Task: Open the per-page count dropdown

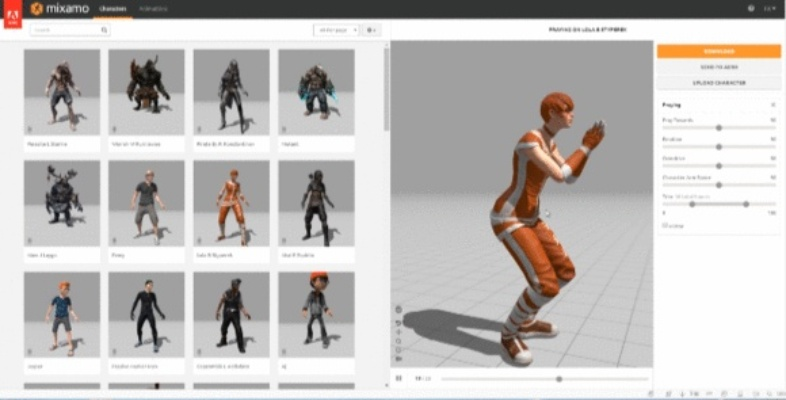Action: pos(335,30)
